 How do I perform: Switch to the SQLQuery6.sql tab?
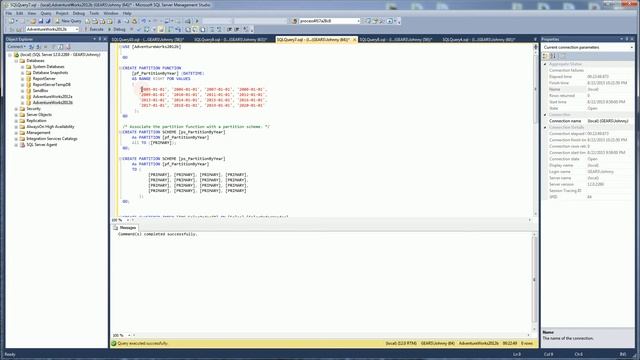(396, 40)
